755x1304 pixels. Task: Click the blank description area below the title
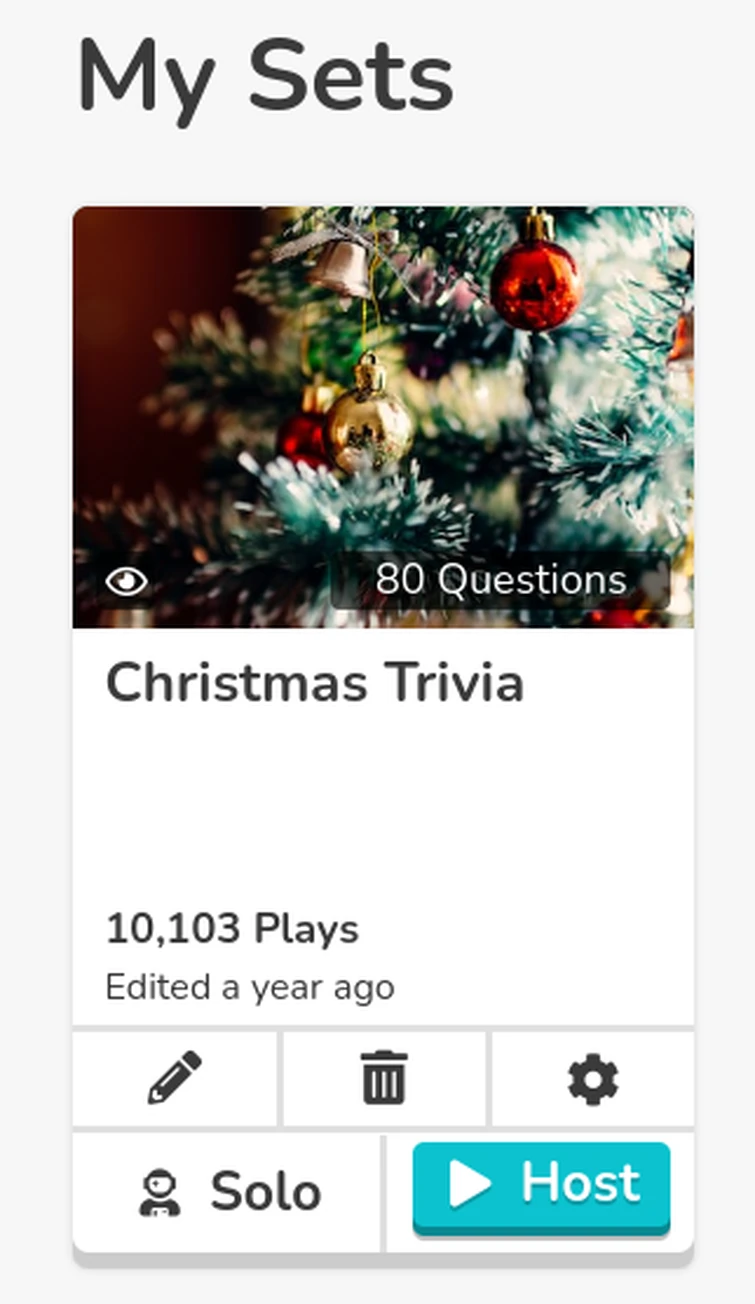[x=383, y=800]
